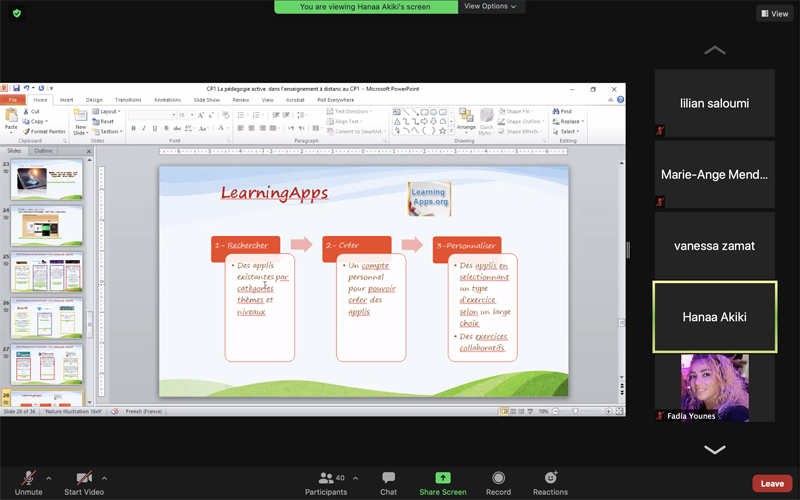Click zoom in plus on status bar
The image size is (800, 500).
pos(608,411)
